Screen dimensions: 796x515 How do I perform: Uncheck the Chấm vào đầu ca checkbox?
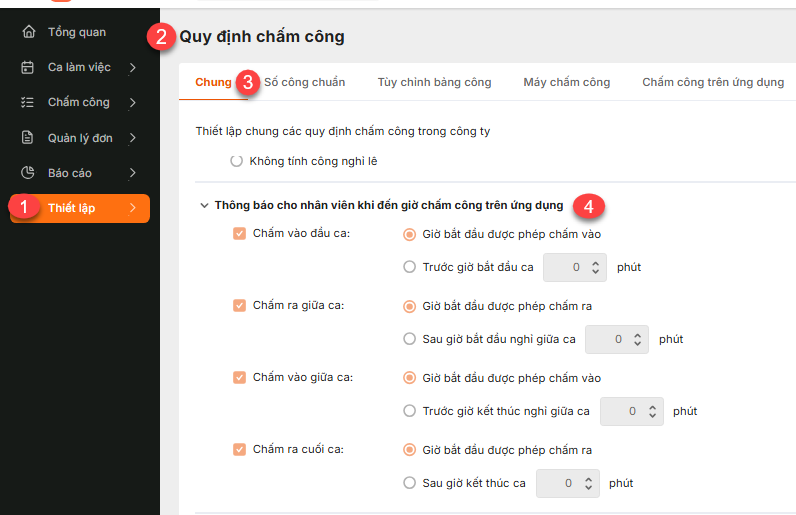pyautogui.click(x=239, y=234)
